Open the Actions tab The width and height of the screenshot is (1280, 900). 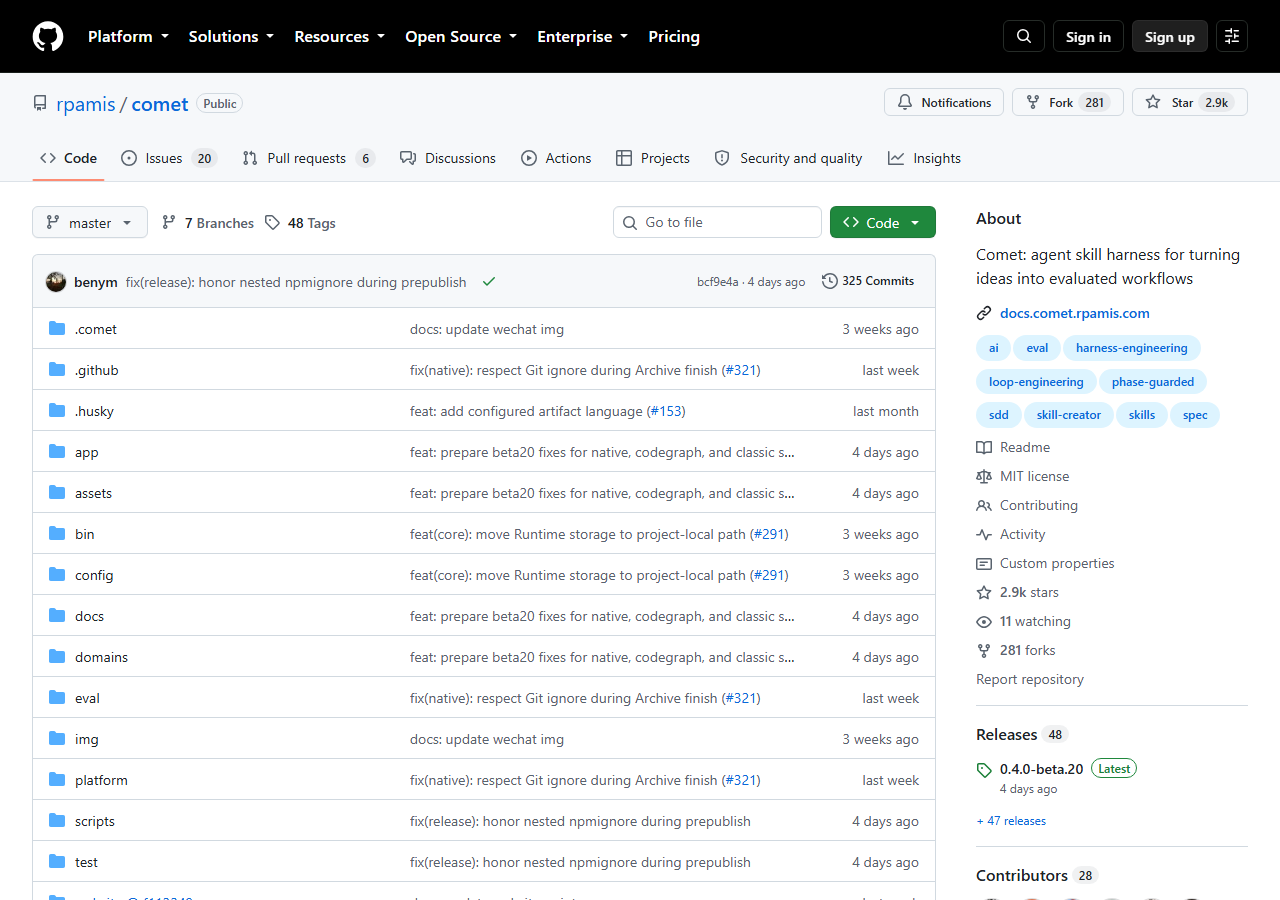coord(556,158)
